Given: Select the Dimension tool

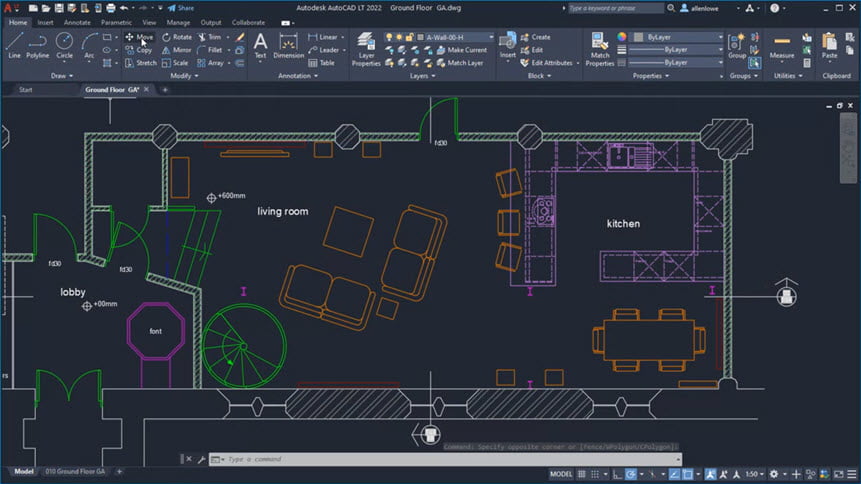Looking at the screenshot, I should (x=288, y=45).
